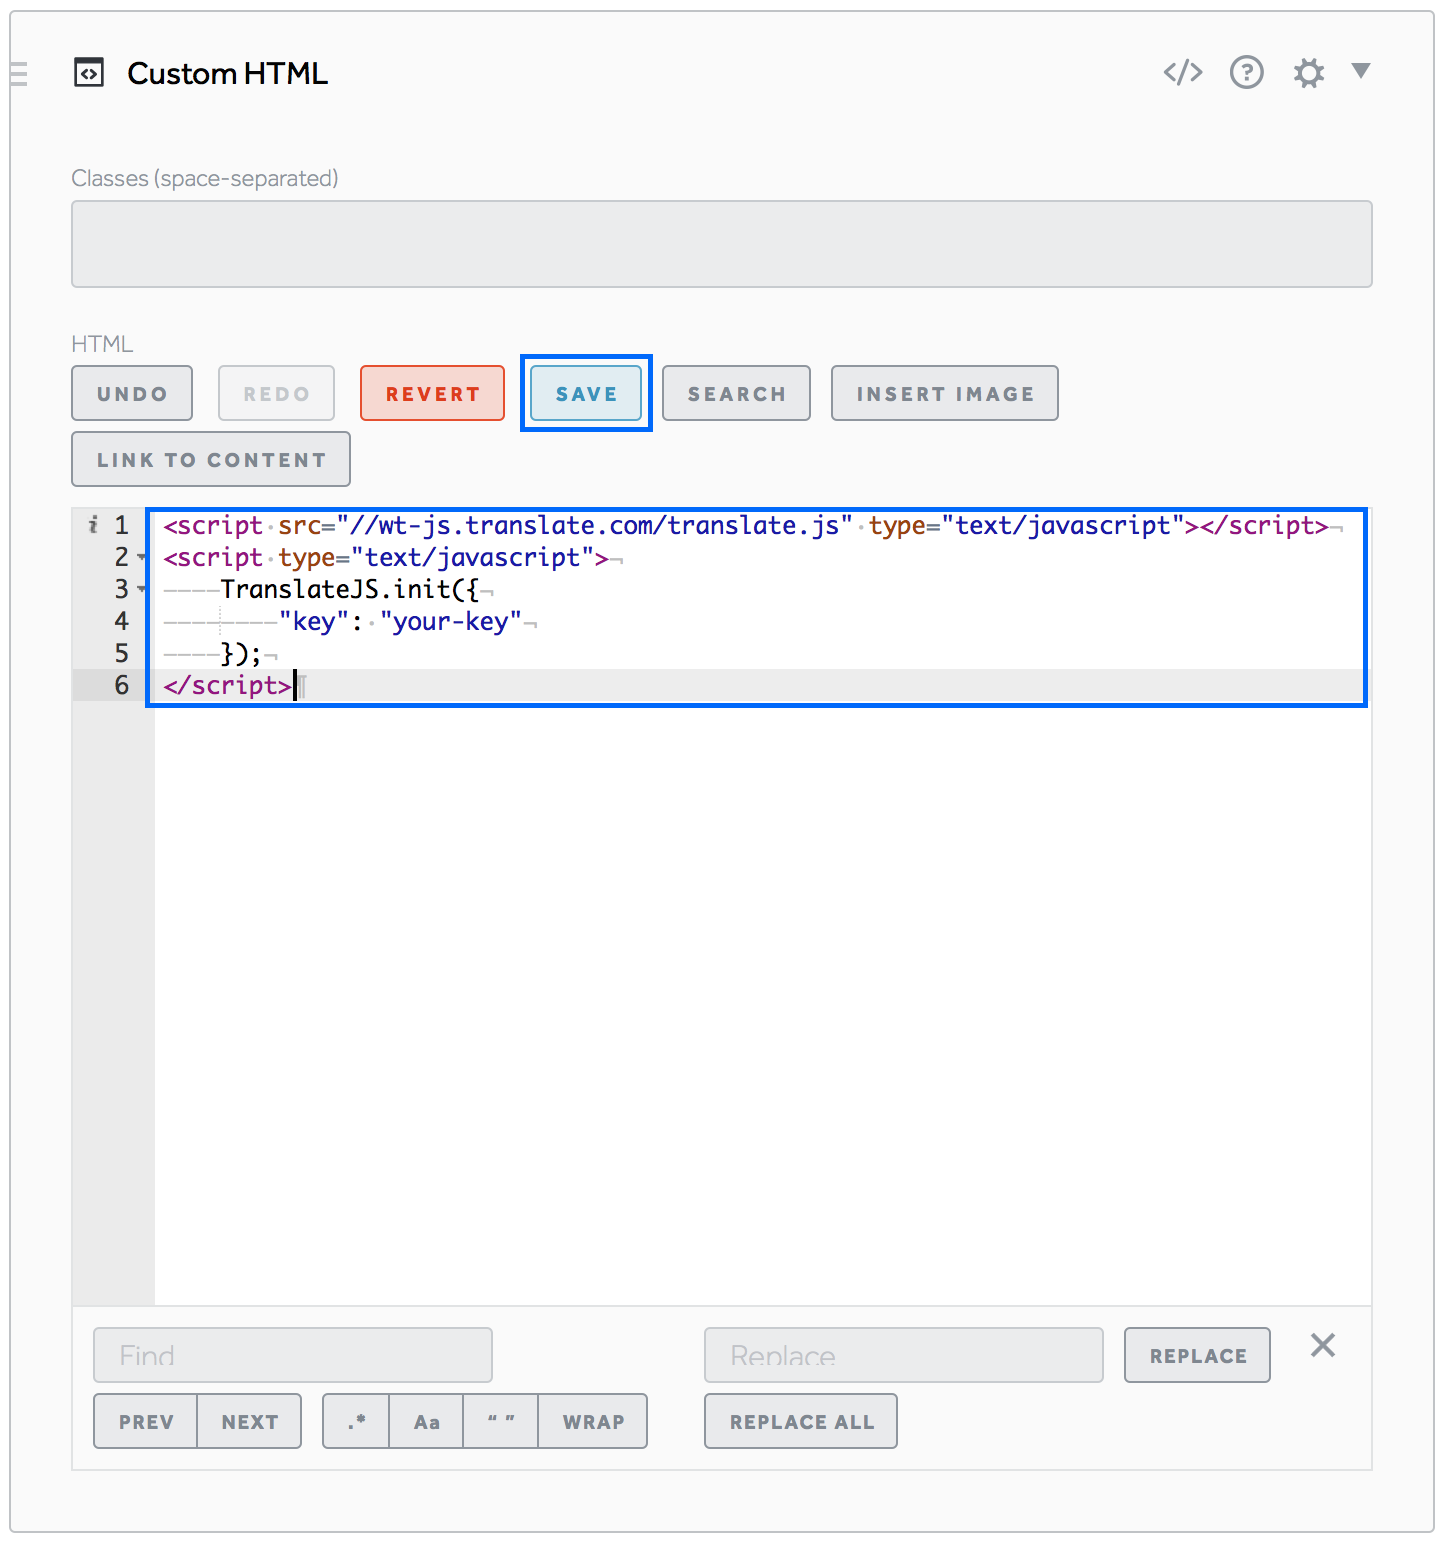Viewport: 1448px width, 1544px height.
Task: Click the Link to Content button
Action: pos(211,459)
